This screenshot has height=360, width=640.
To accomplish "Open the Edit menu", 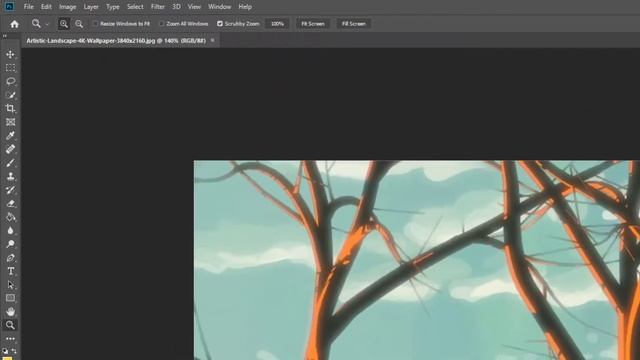I will pyautogui.click(x=46, y=7).
